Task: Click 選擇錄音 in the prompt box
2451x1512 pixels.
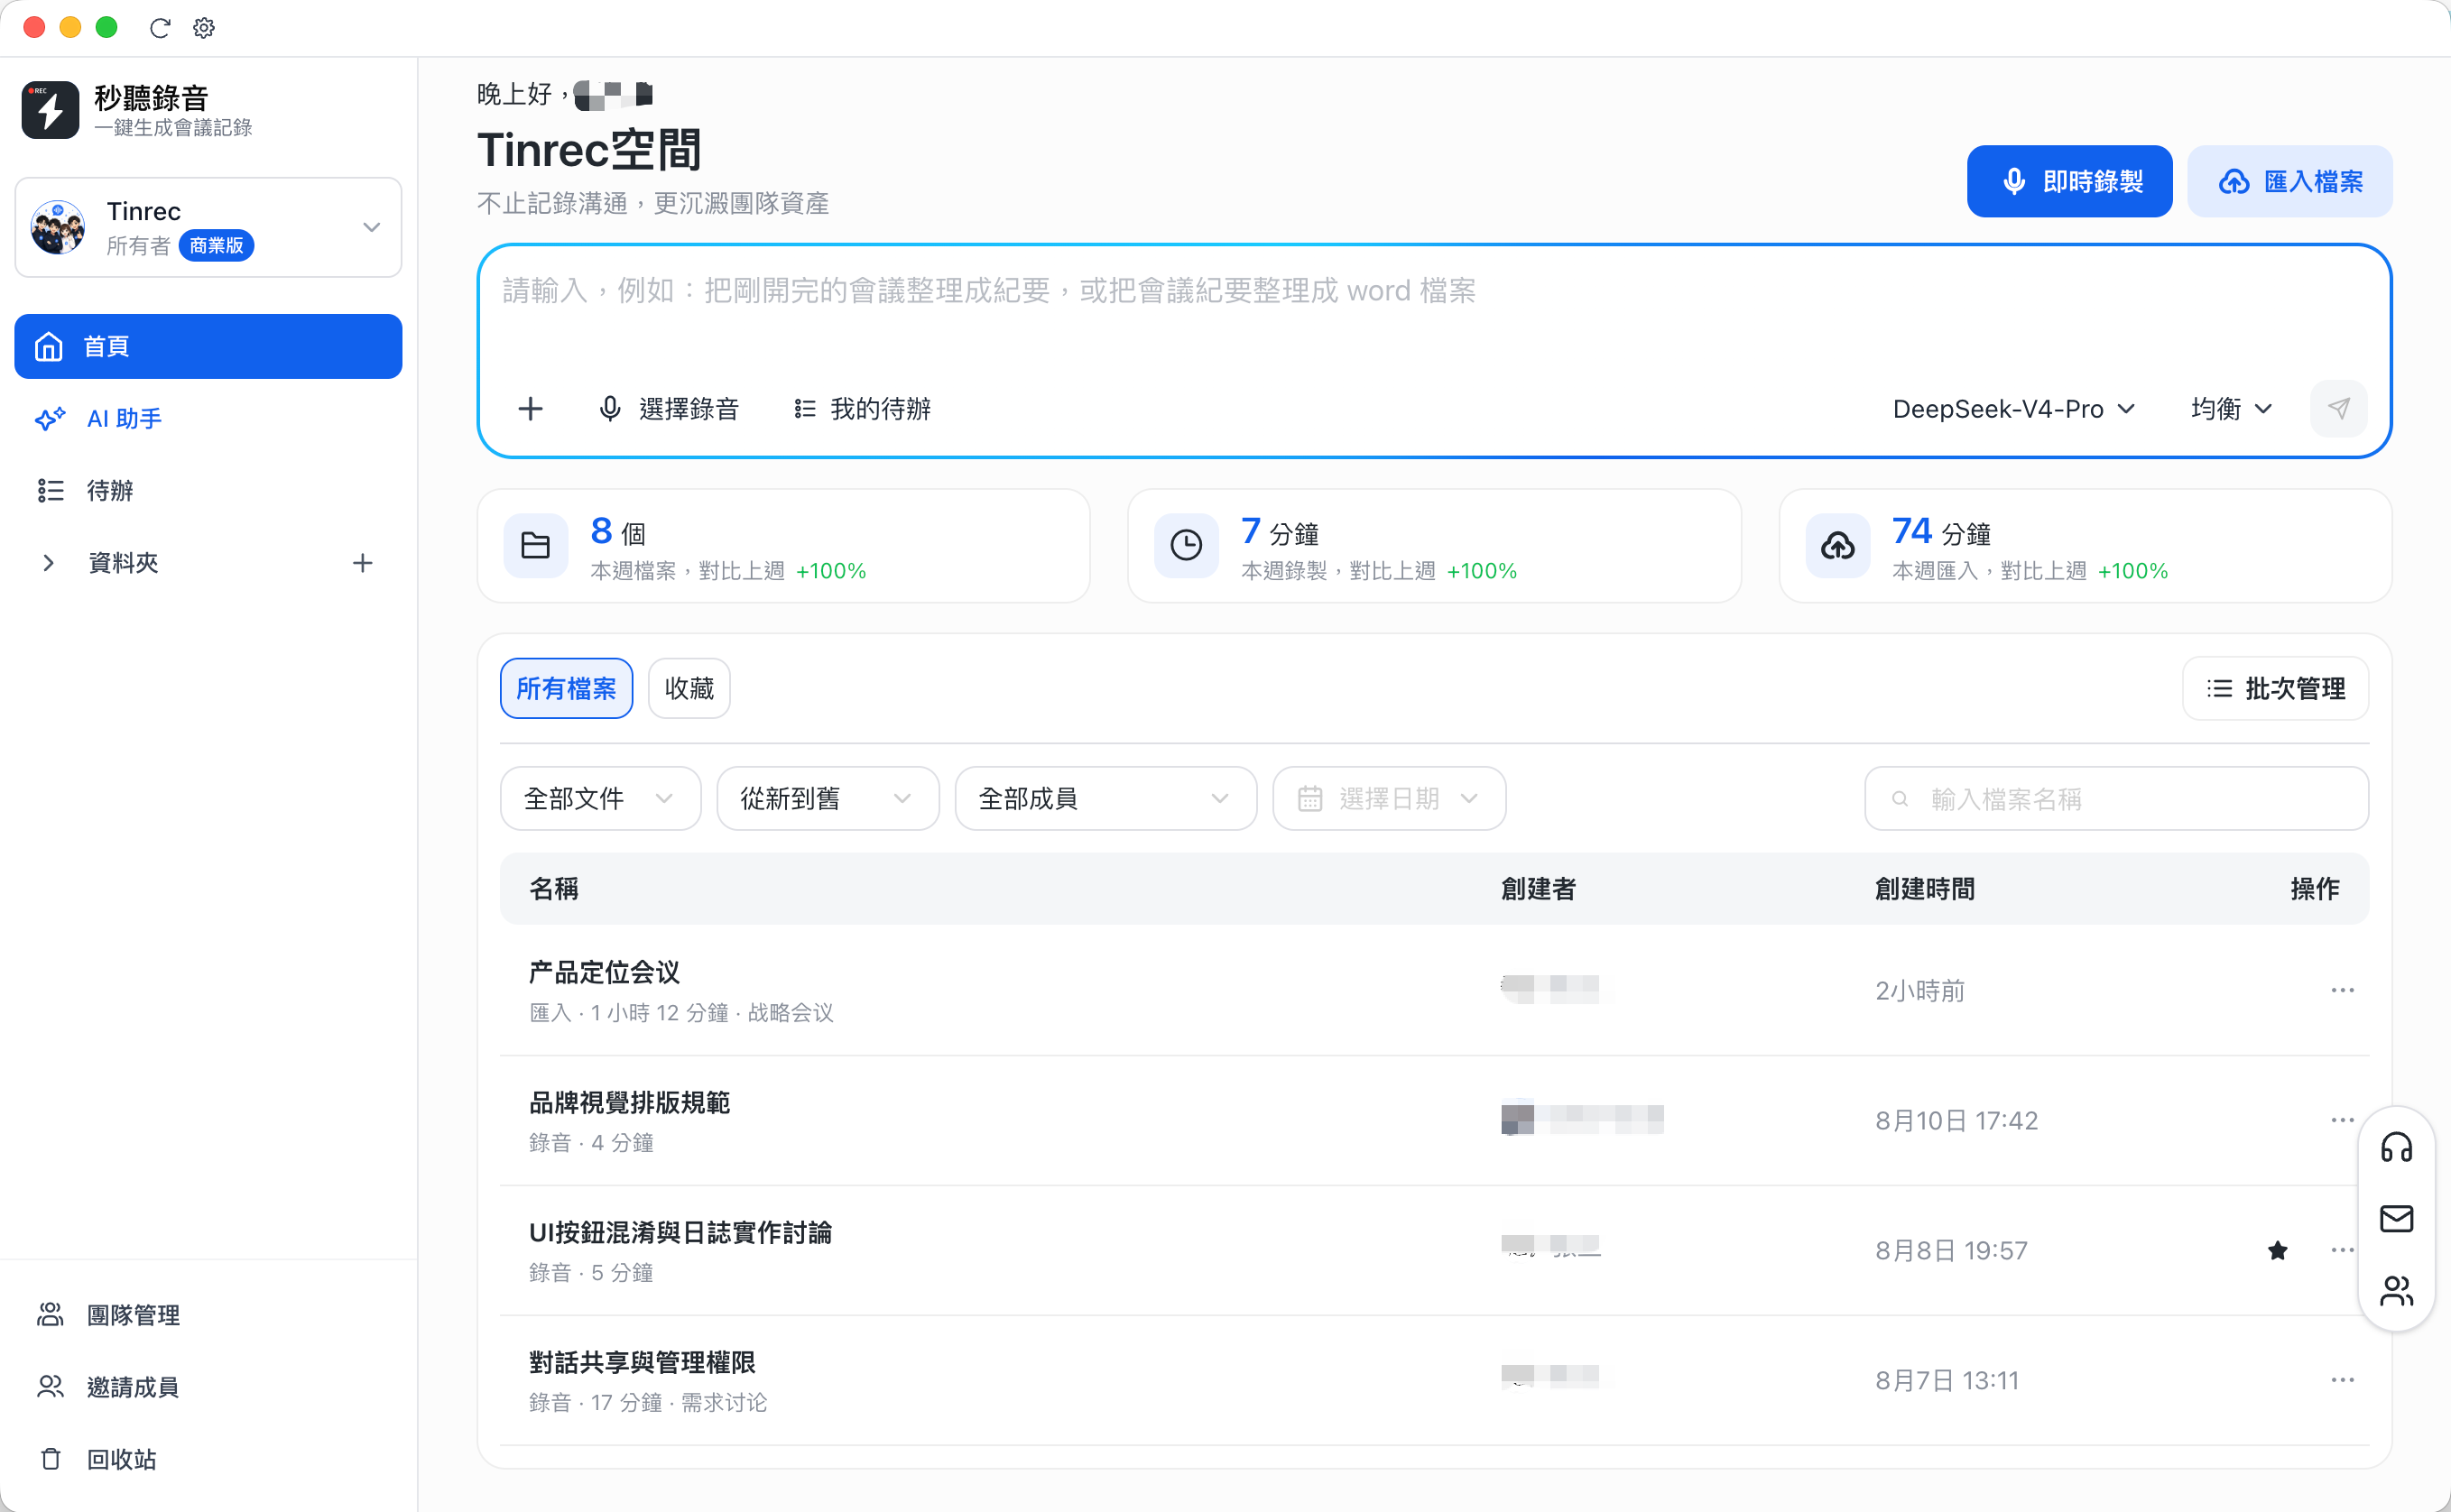Action: tap(669, 408)
